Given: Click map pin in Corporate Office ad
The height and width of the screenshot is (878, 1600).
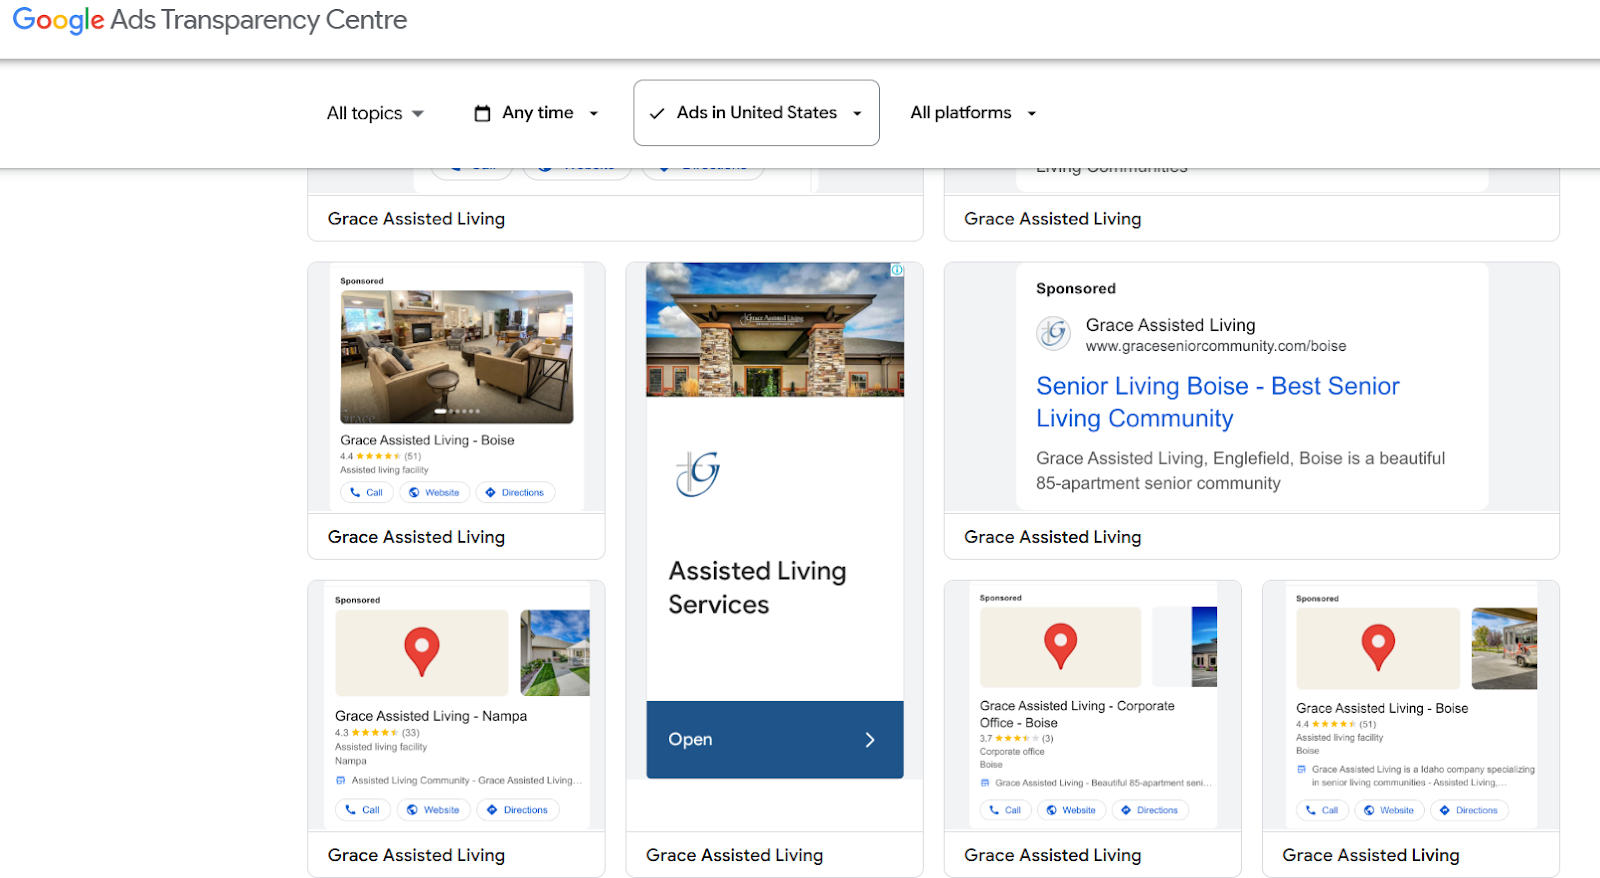Looking at the screenshot, I should tap(1060, 646).
